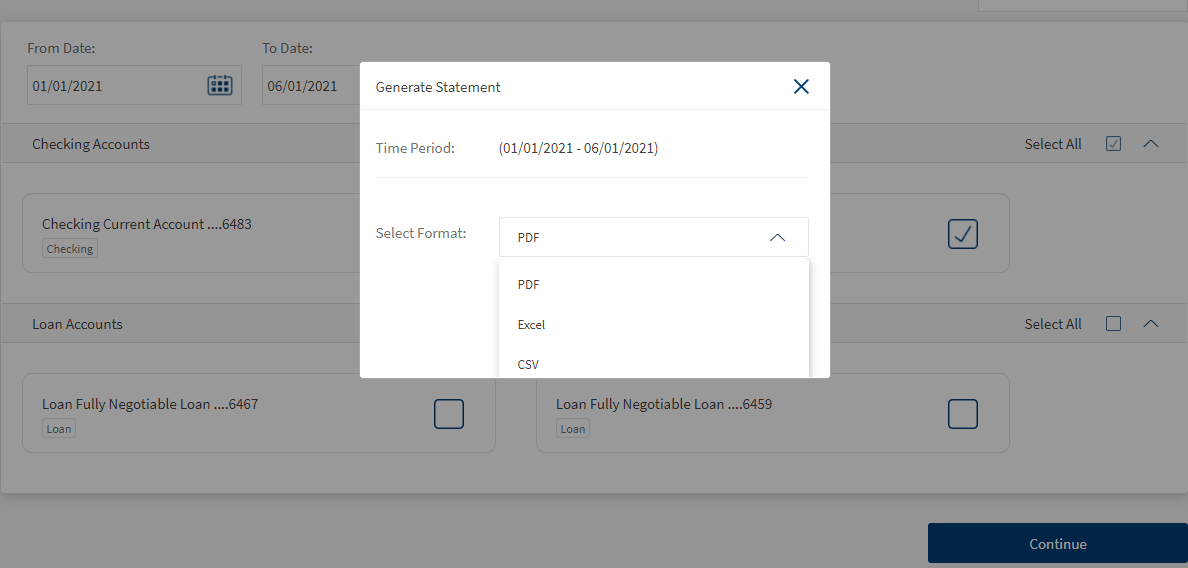Click Checking Current Account 6483 card title
Viewport: 1188px width, 568px height.
tap(147, 225)
